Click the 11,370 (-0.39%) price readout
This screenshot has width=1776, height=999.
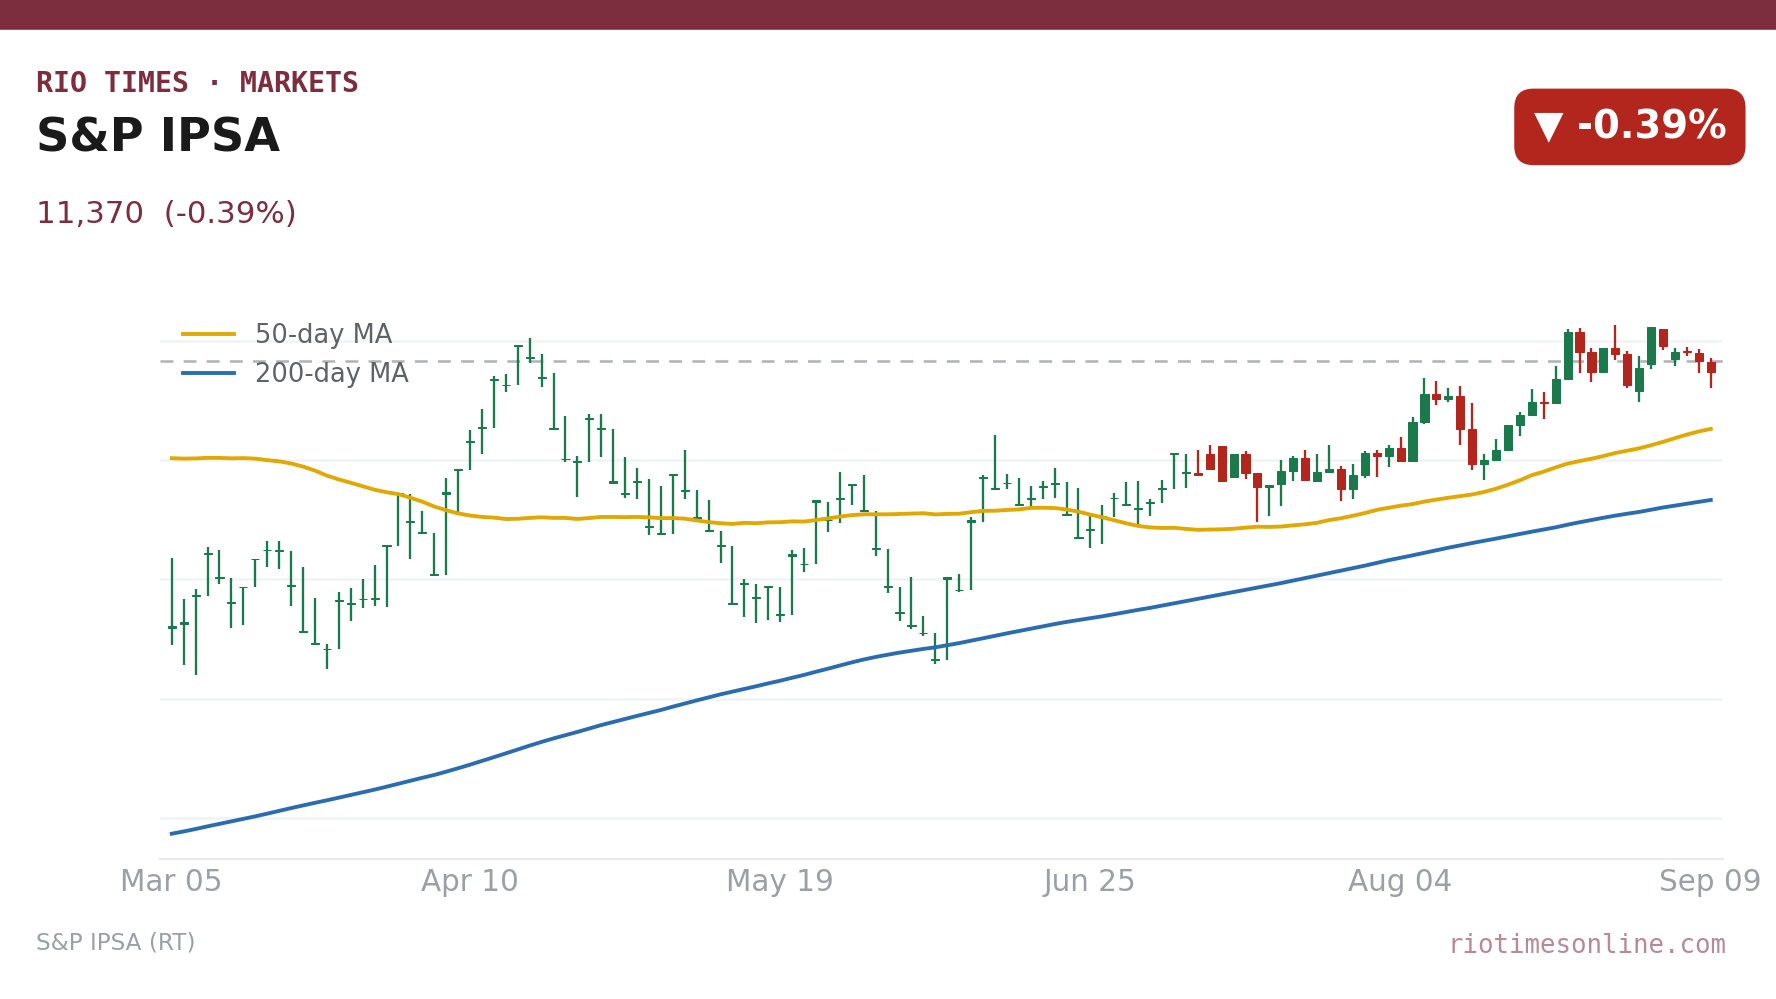click(x=166, y=214)
